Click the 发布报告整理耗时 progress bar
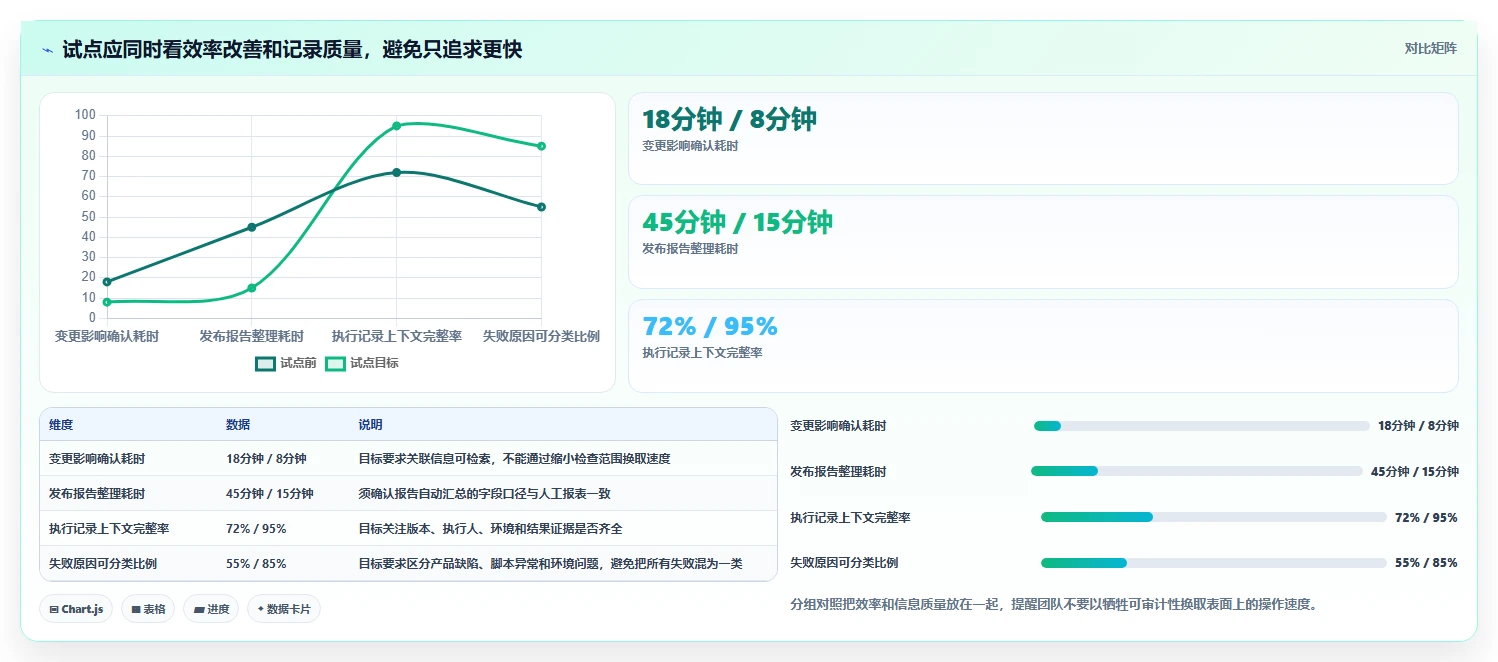Viewport: 1498px width, 662px height. coord(1197,471)
